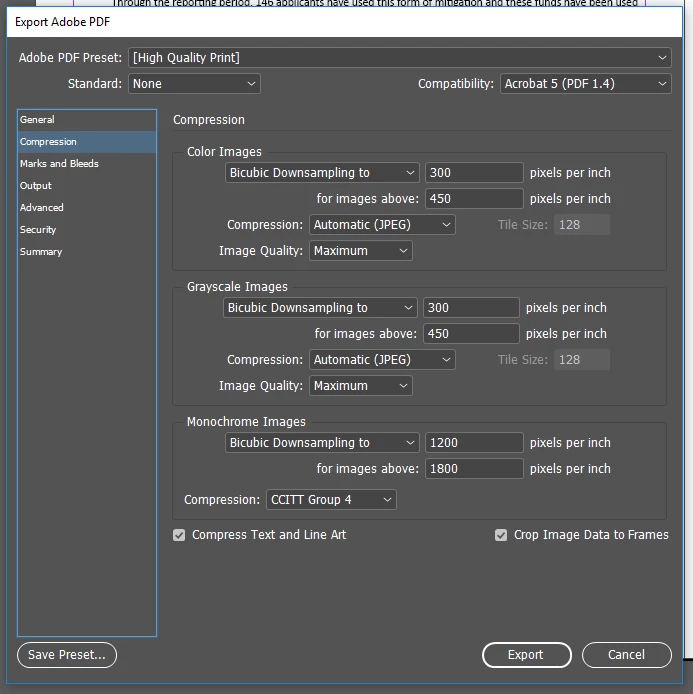Screen dimensions: 693x694
Task: Open Color Images Image Quality dropdown
Action: 361,251
